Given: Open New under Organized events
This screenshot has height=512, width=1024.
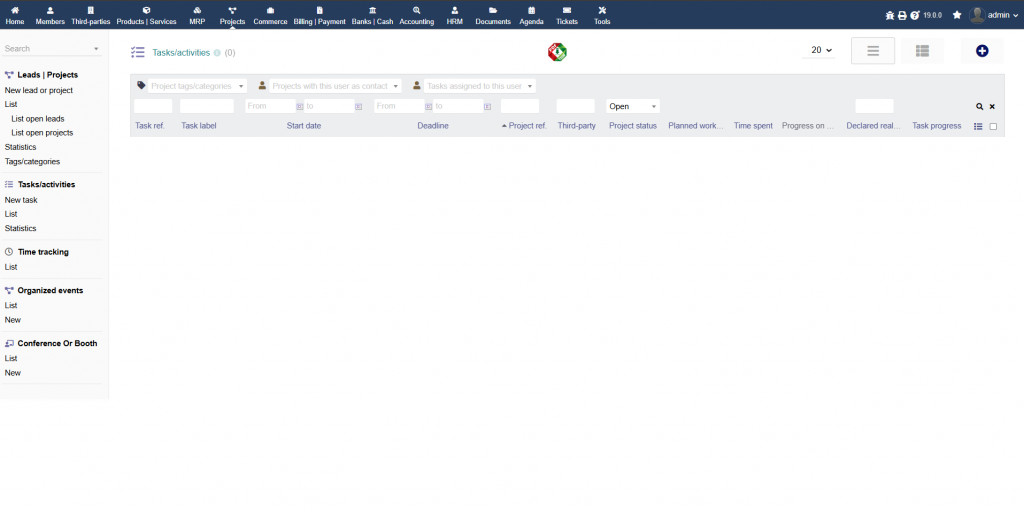Looking at the screenshot, I should (12, 320).
